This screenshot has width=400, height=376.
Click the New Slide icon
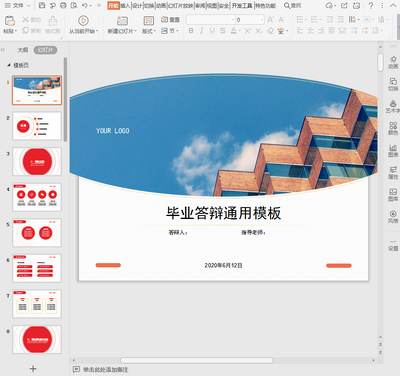point(122,21)
